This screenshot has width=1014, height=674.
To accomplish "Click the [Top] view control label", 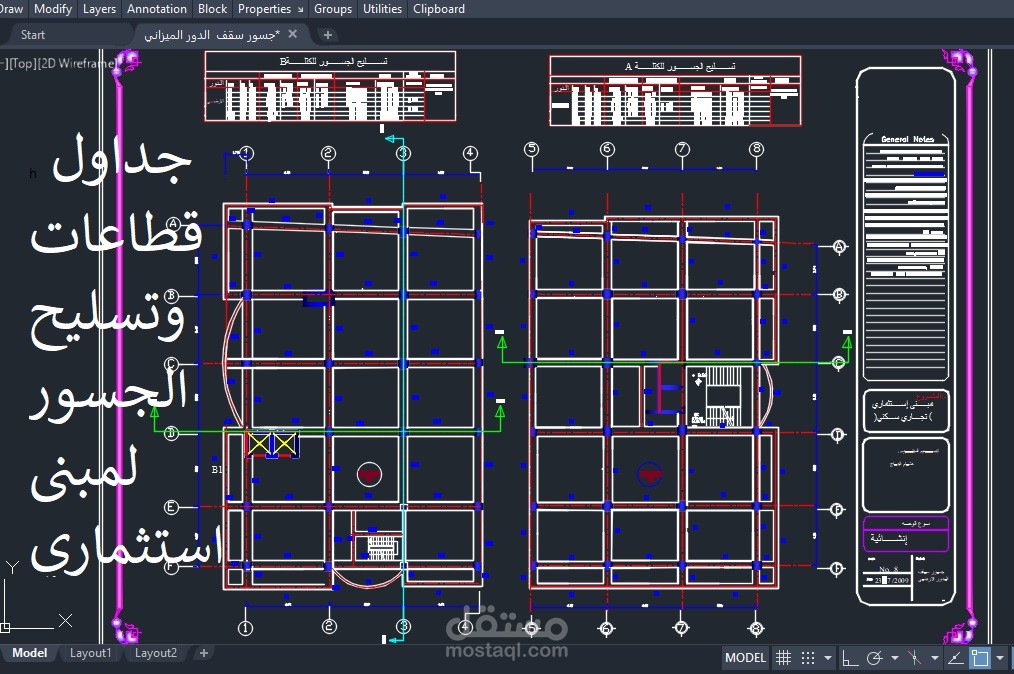I will 24,63.
